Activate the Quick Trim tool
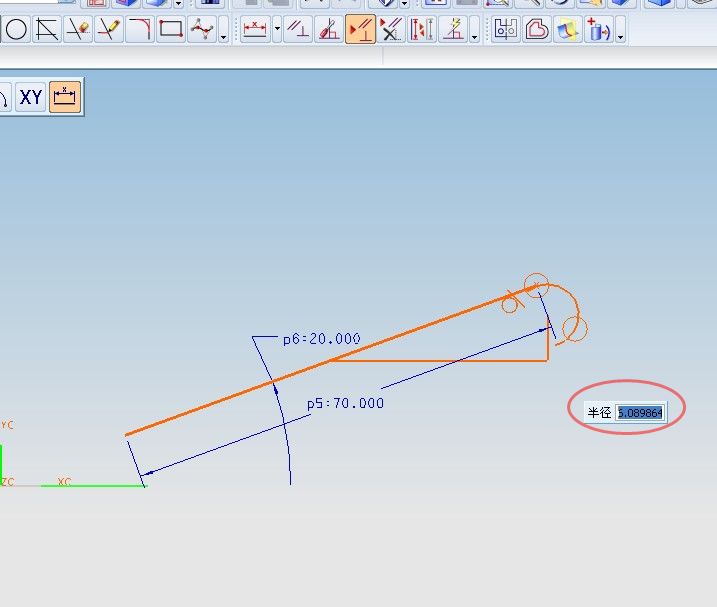Screen dimensions: 717x607 [78, 30]
